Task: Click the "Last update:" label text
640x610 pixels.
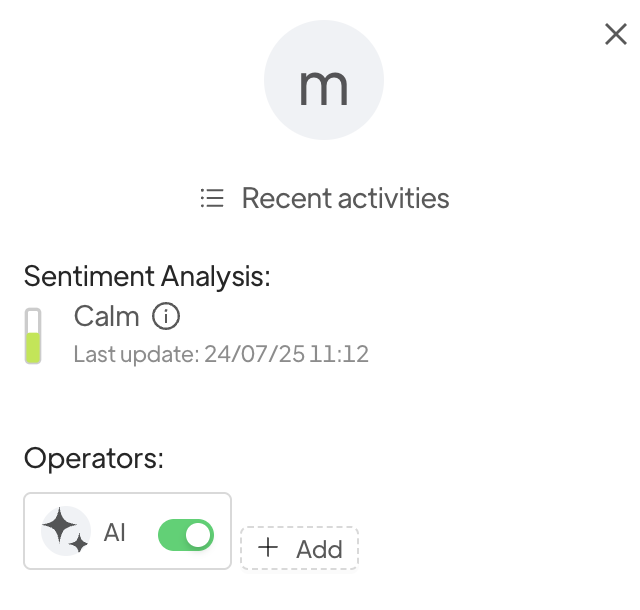Action: (136, 354)
